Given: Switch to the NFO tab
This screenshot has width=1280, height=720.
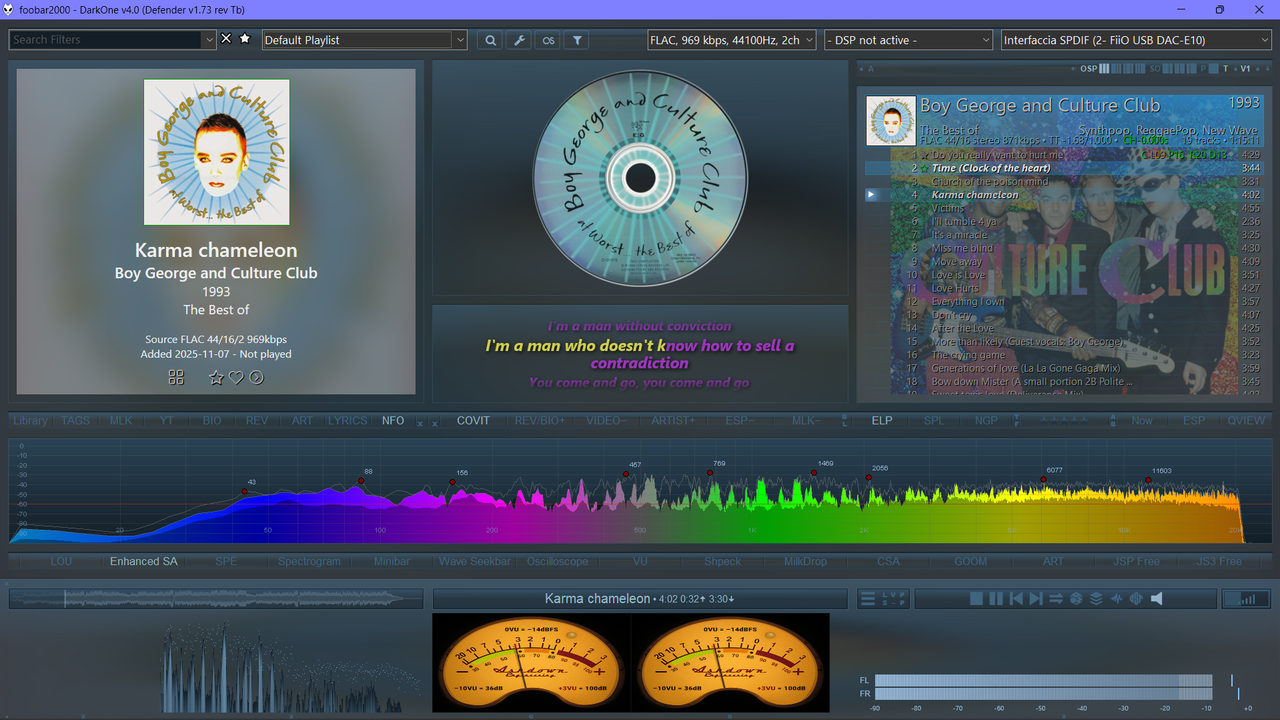Looking at the screenshot, I should pyautogui.click(x=393, y=420).
